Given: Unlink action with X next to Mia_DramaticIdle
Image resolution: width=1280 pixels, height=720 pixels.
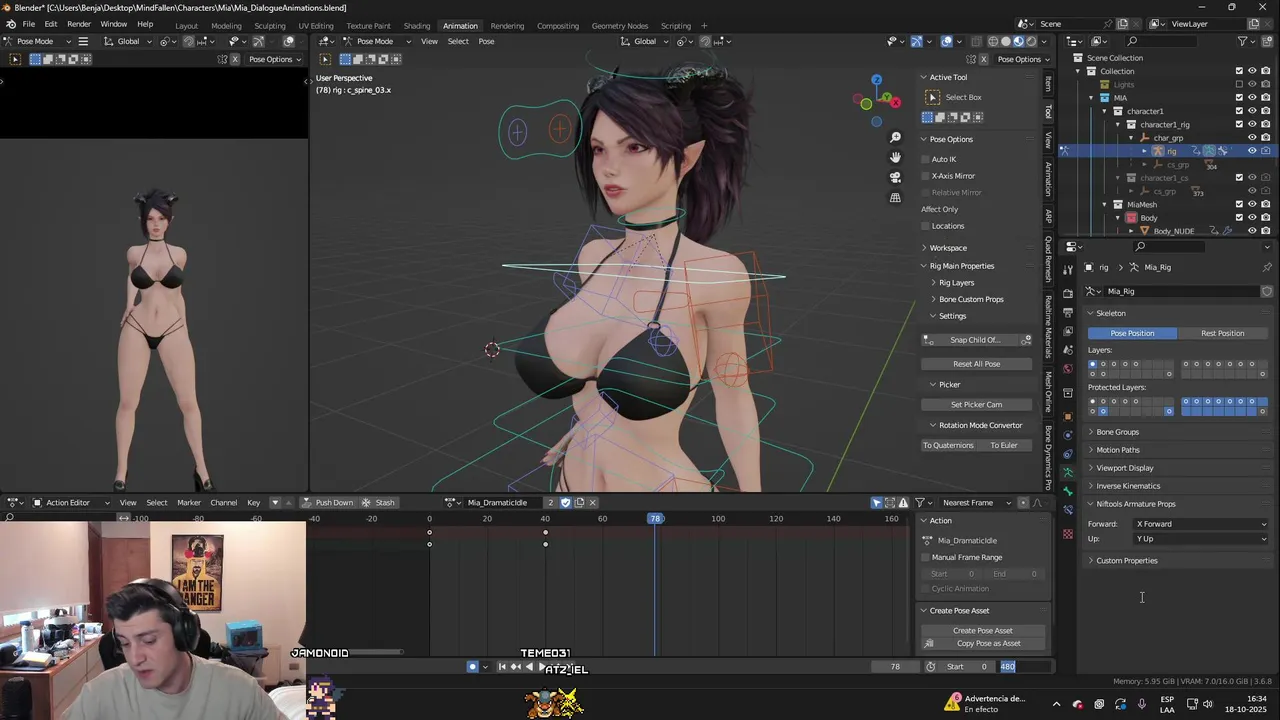Looking at the screenshot, I should pyautogui.click(x=592, y=502).
